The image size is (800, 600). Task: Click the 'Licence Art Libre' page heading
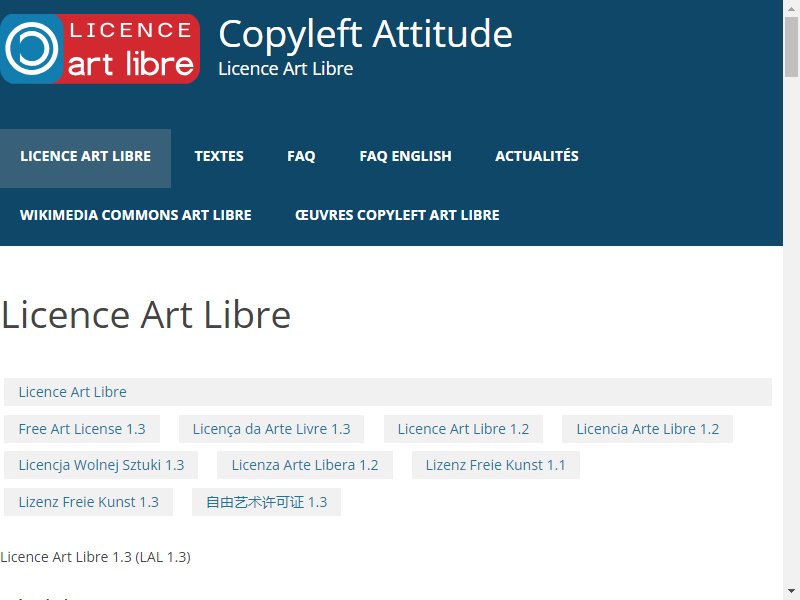click(x=146, y=315)
